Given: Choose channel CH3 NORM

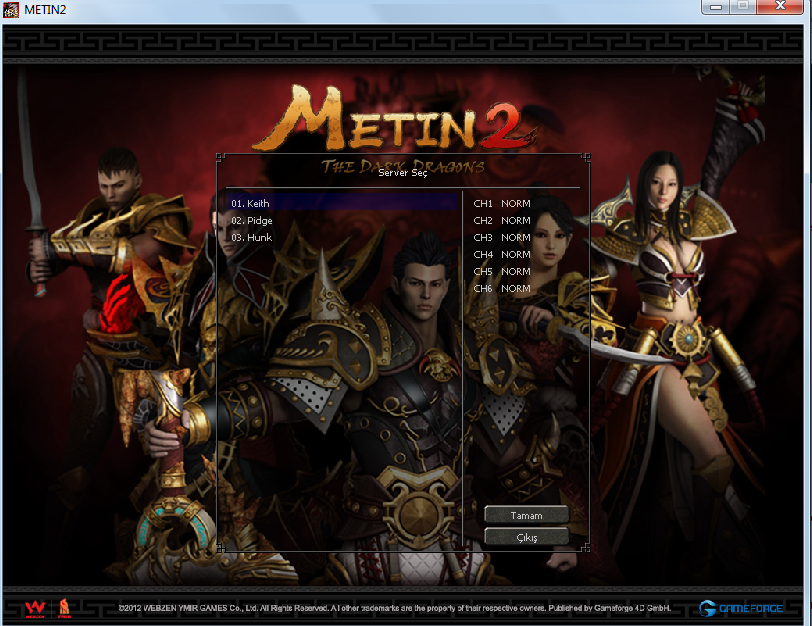Looking at the screenshot, I should (x=502, y=238).
